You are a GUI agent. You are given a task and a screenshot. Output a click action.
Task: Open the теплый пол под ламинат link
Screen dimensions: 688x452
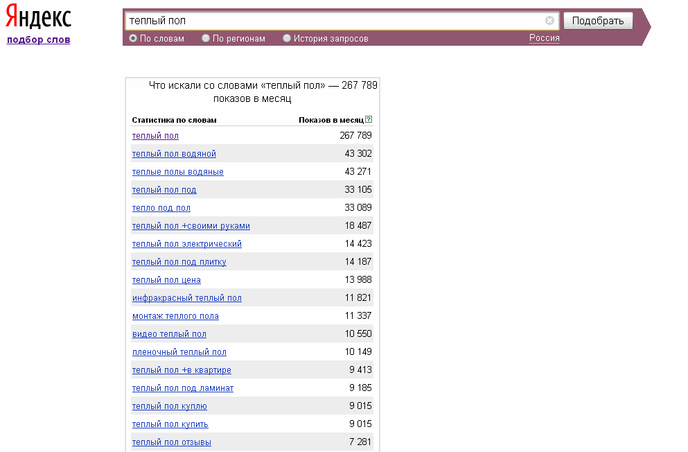183,388
